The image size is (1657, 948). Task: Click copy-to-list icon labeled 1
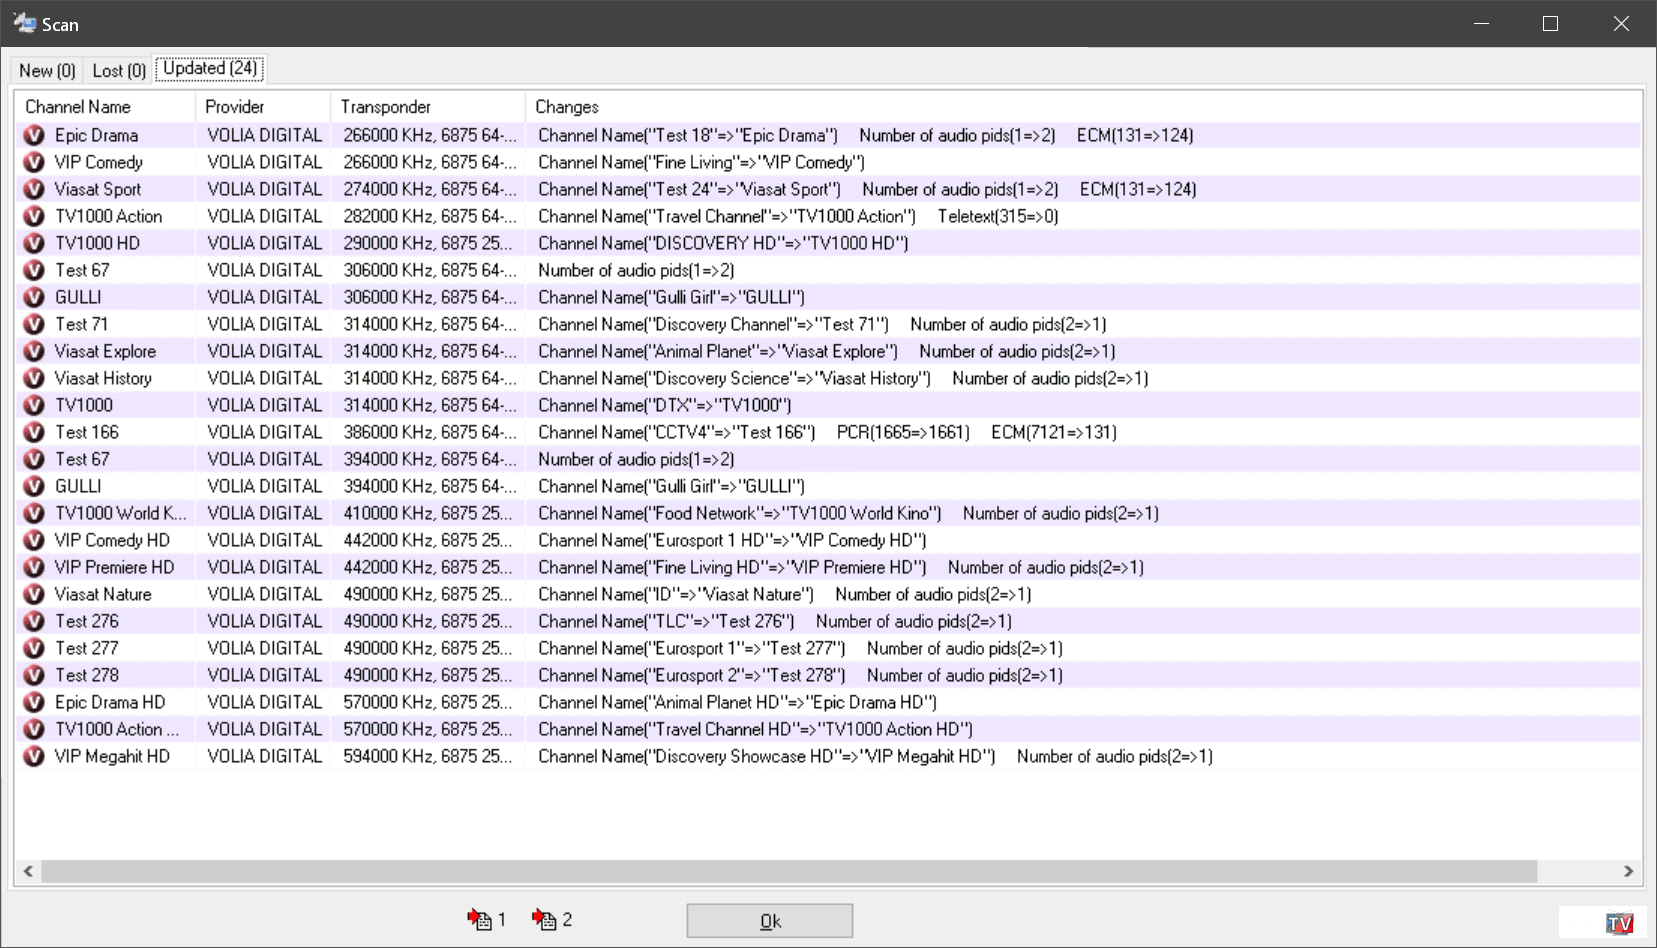[x=480, y=919]
